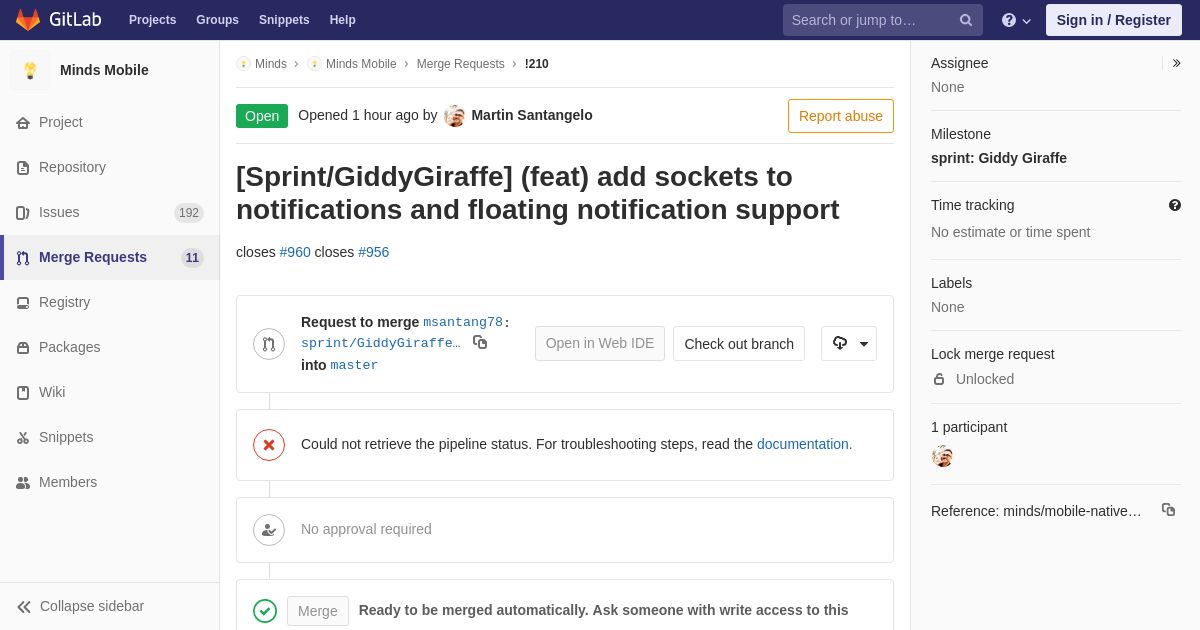Click the Minds Mobile lightbulb avatar
Screen dimensions: 1200x630
point(30,70)
